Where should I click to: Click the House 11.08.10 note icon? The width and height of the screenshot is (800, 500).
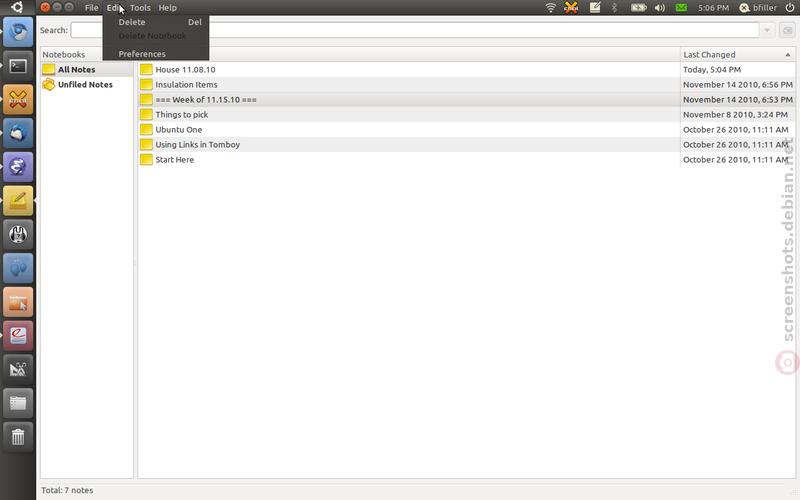click(146, 69)
